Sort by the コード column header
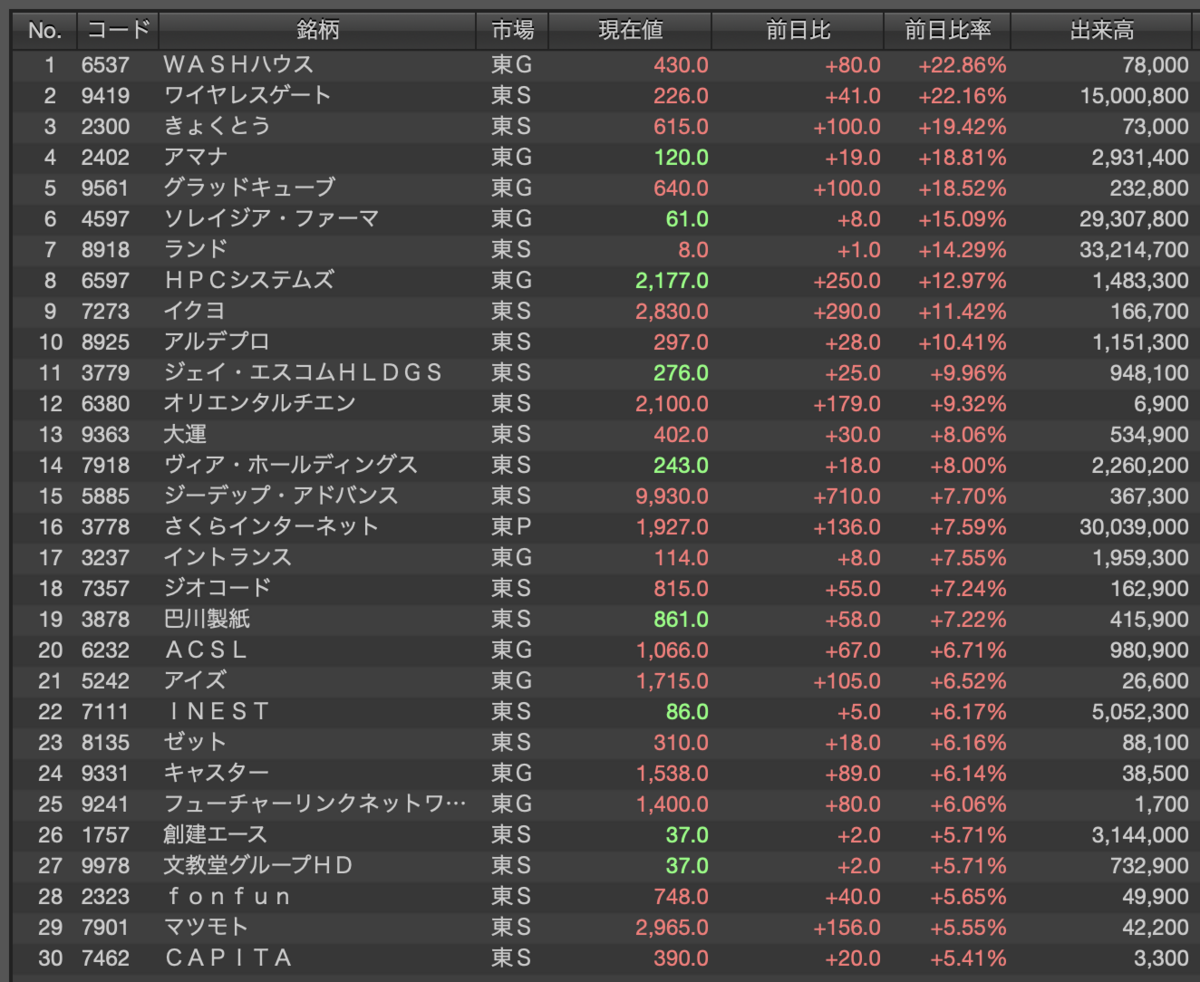 click(x=118, y=31)
